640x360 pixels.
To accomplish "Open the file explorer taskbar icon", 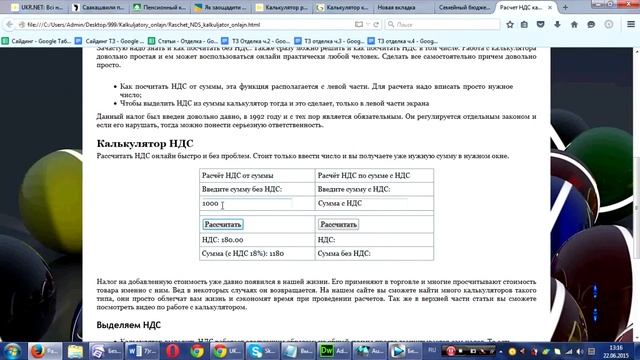I will point(75,351).
